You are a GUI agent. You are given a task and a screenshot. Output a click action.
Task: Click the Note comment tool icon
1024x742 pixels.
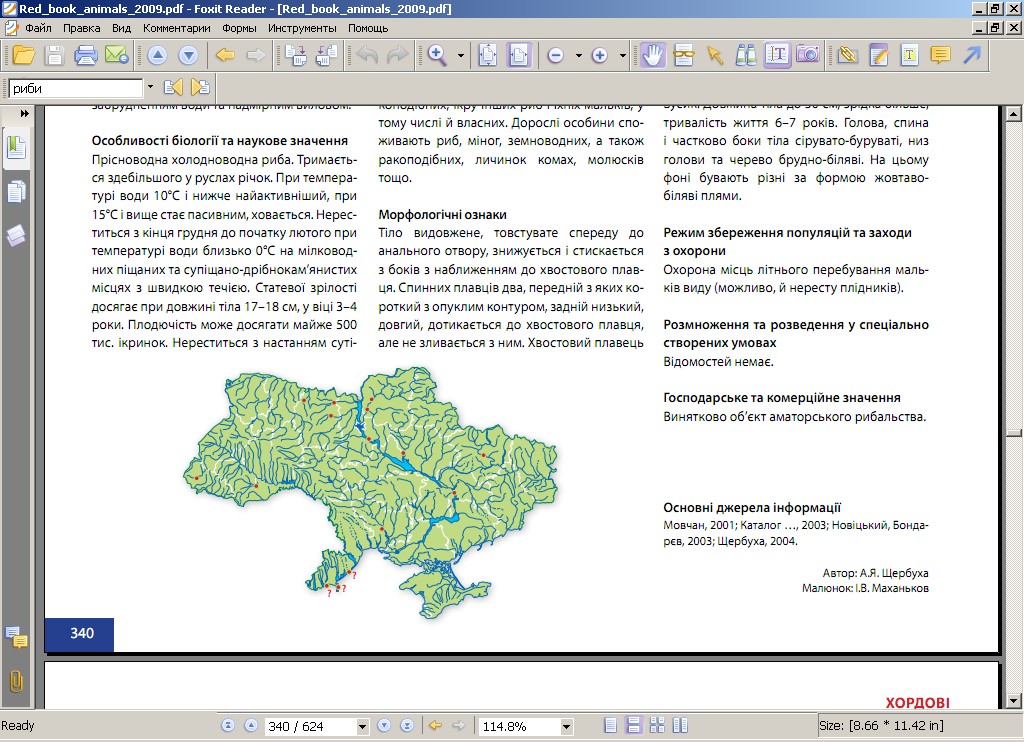[x=940, y=55]
